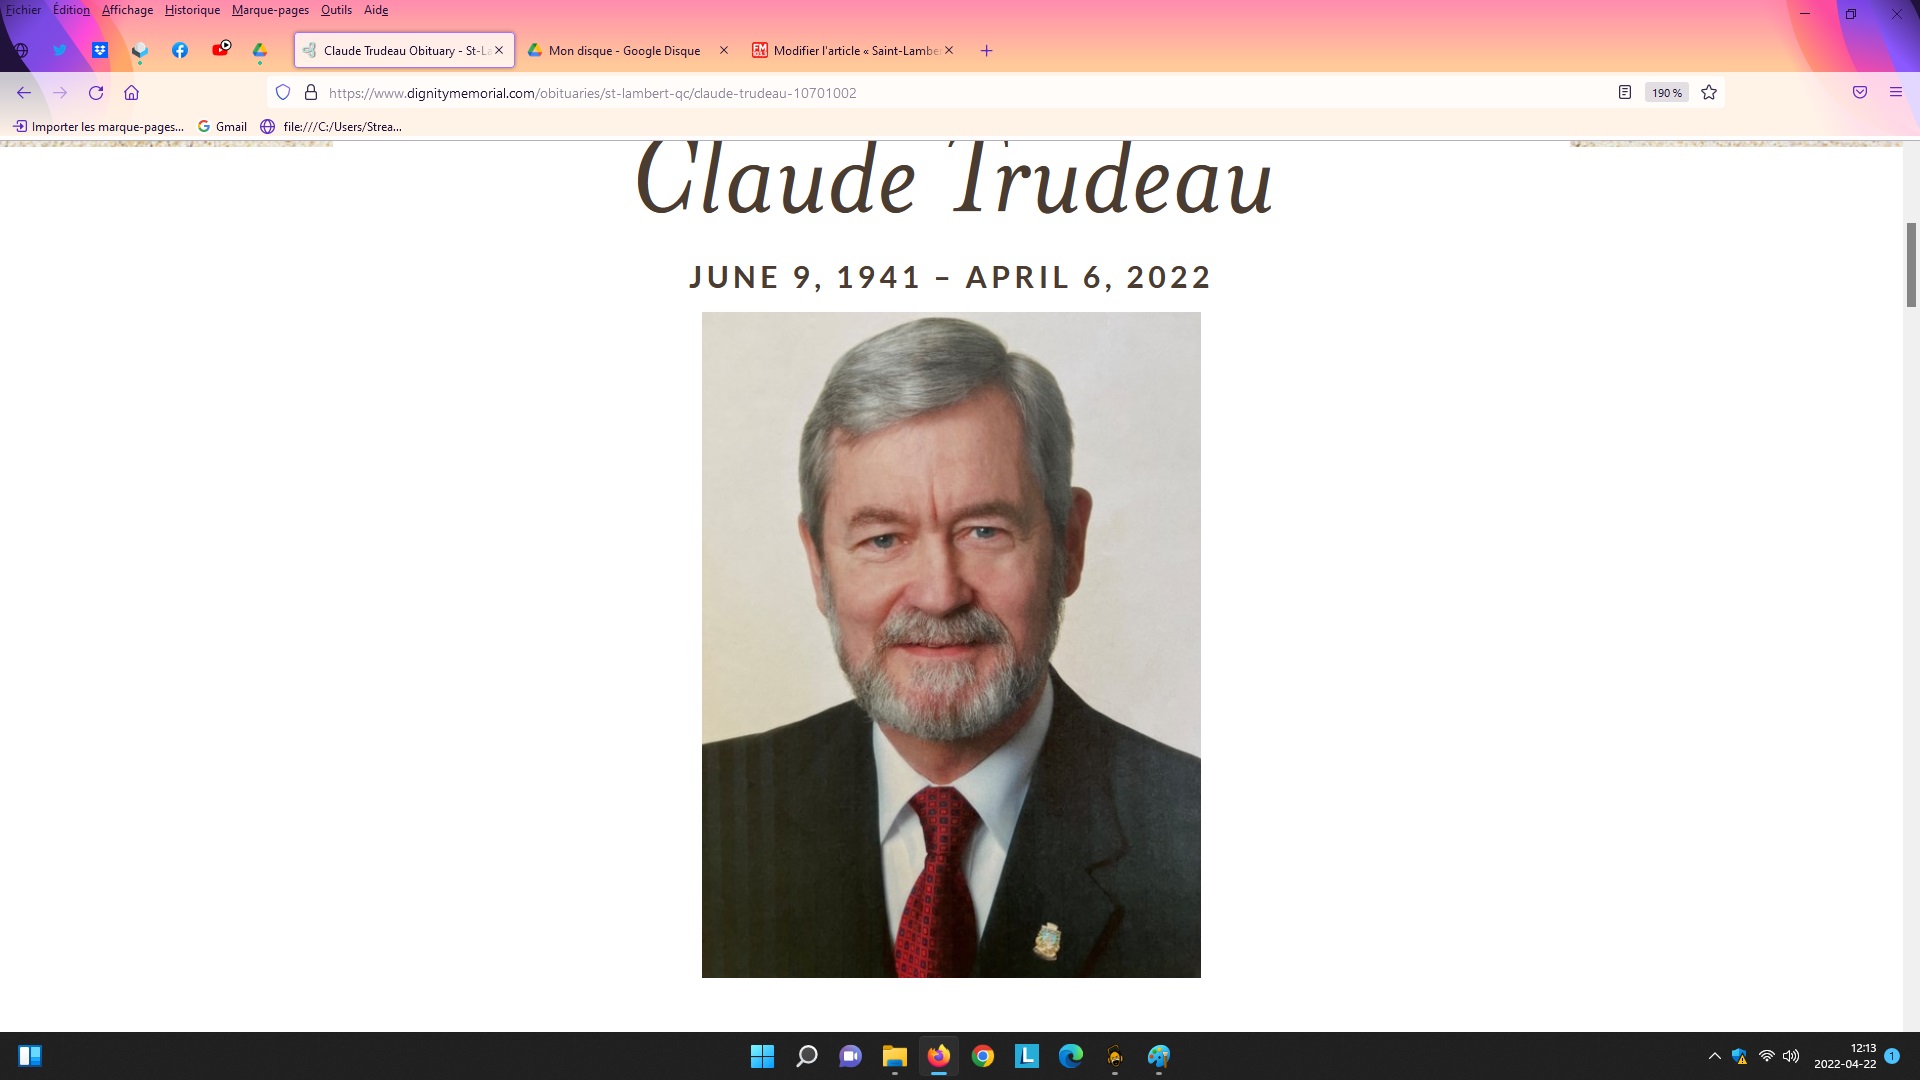Open the pinned YouTube tab
Image resolution: width=1920 pixels, height=1080 pixels.
coord(220,50)
